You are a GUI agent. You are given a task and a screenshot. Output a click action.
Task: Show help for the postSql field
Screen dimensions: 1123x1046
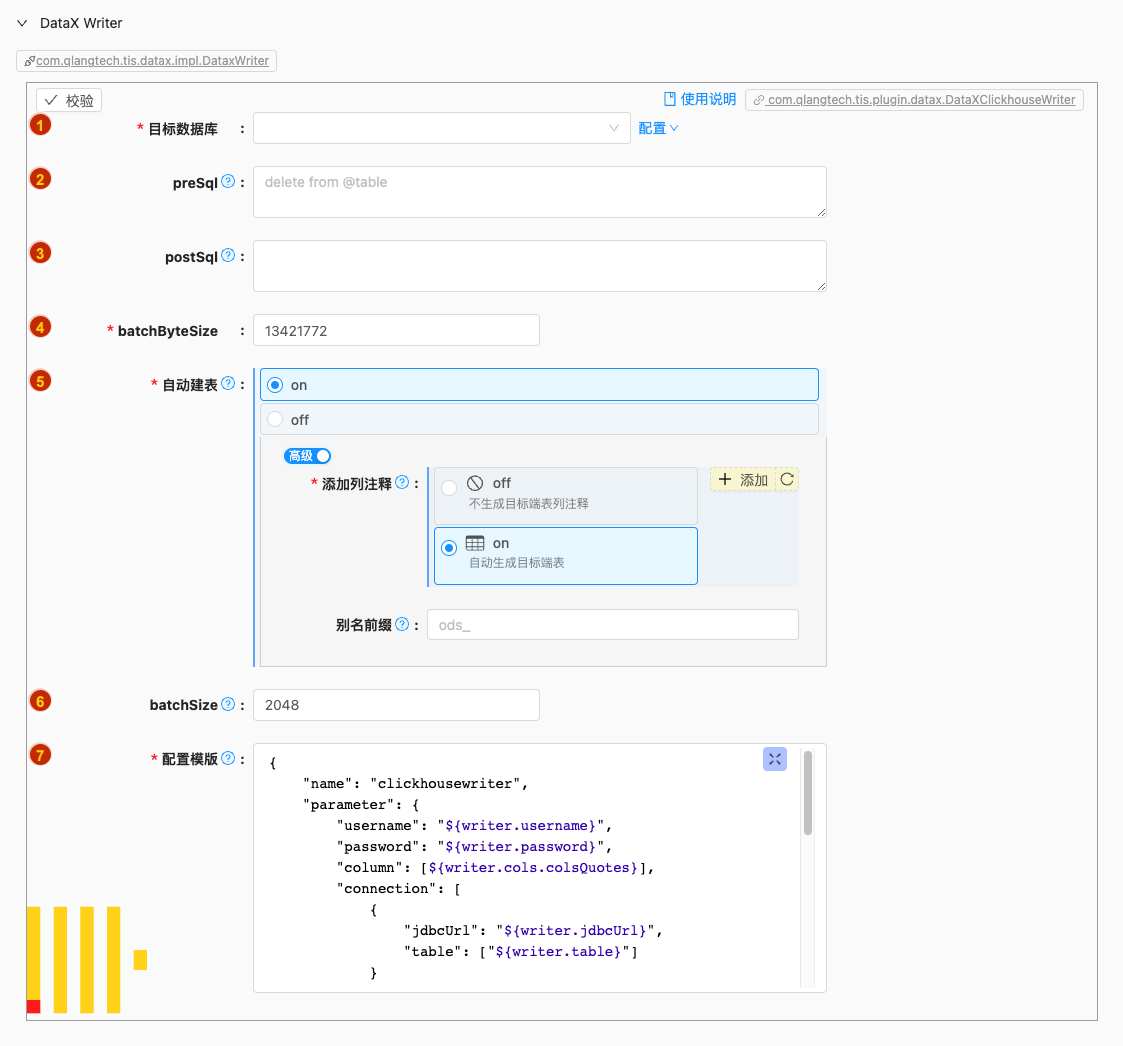228,255
